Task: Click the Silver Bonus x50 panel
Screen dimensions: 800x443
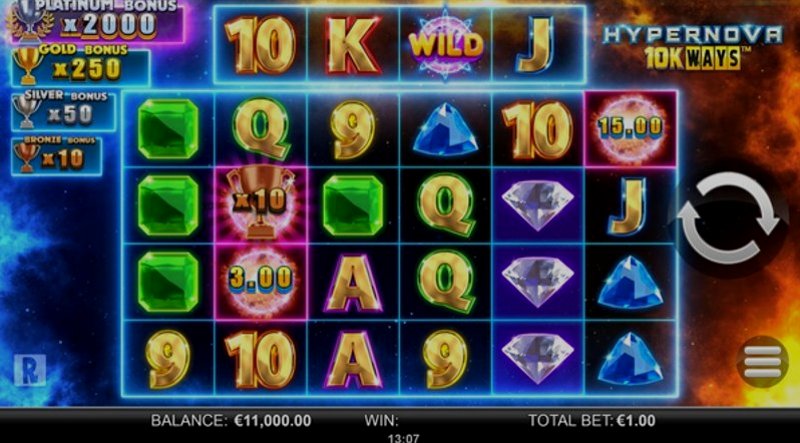Action: [63, 111]
